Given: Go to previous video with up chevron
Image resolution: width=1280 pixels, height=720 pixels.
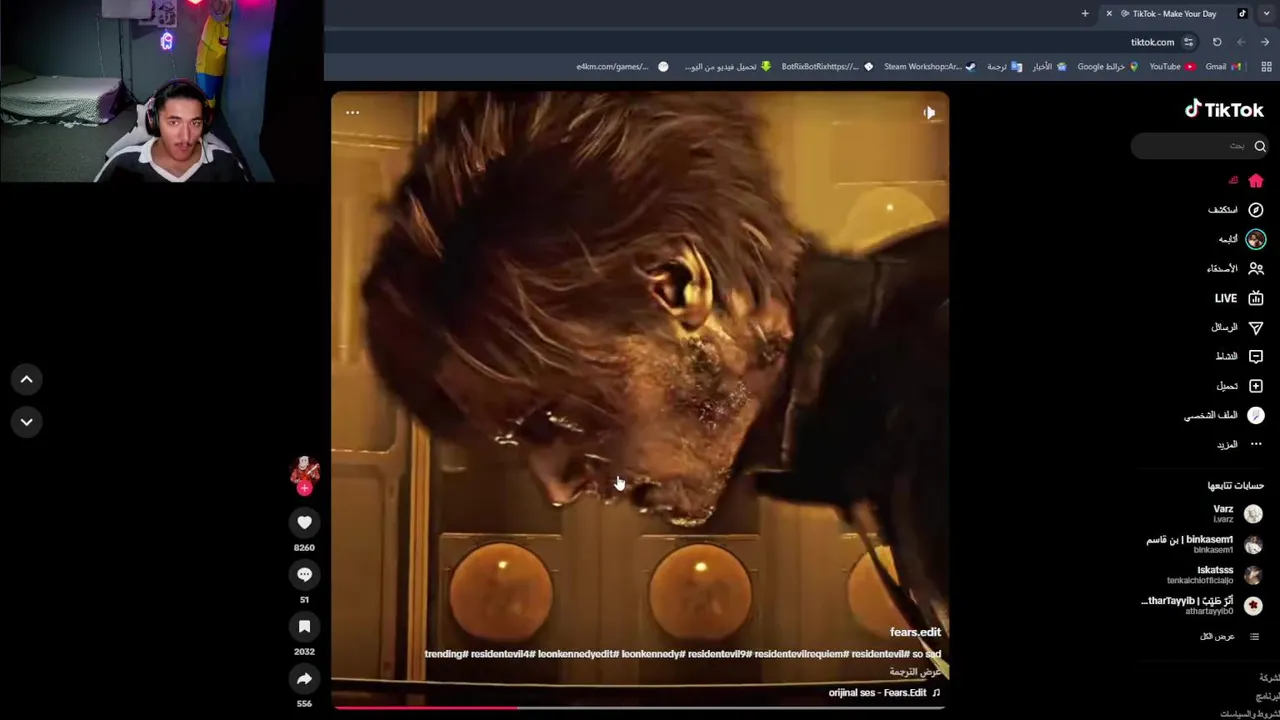Looking at the screenshot, I should [x=27, y=379].
